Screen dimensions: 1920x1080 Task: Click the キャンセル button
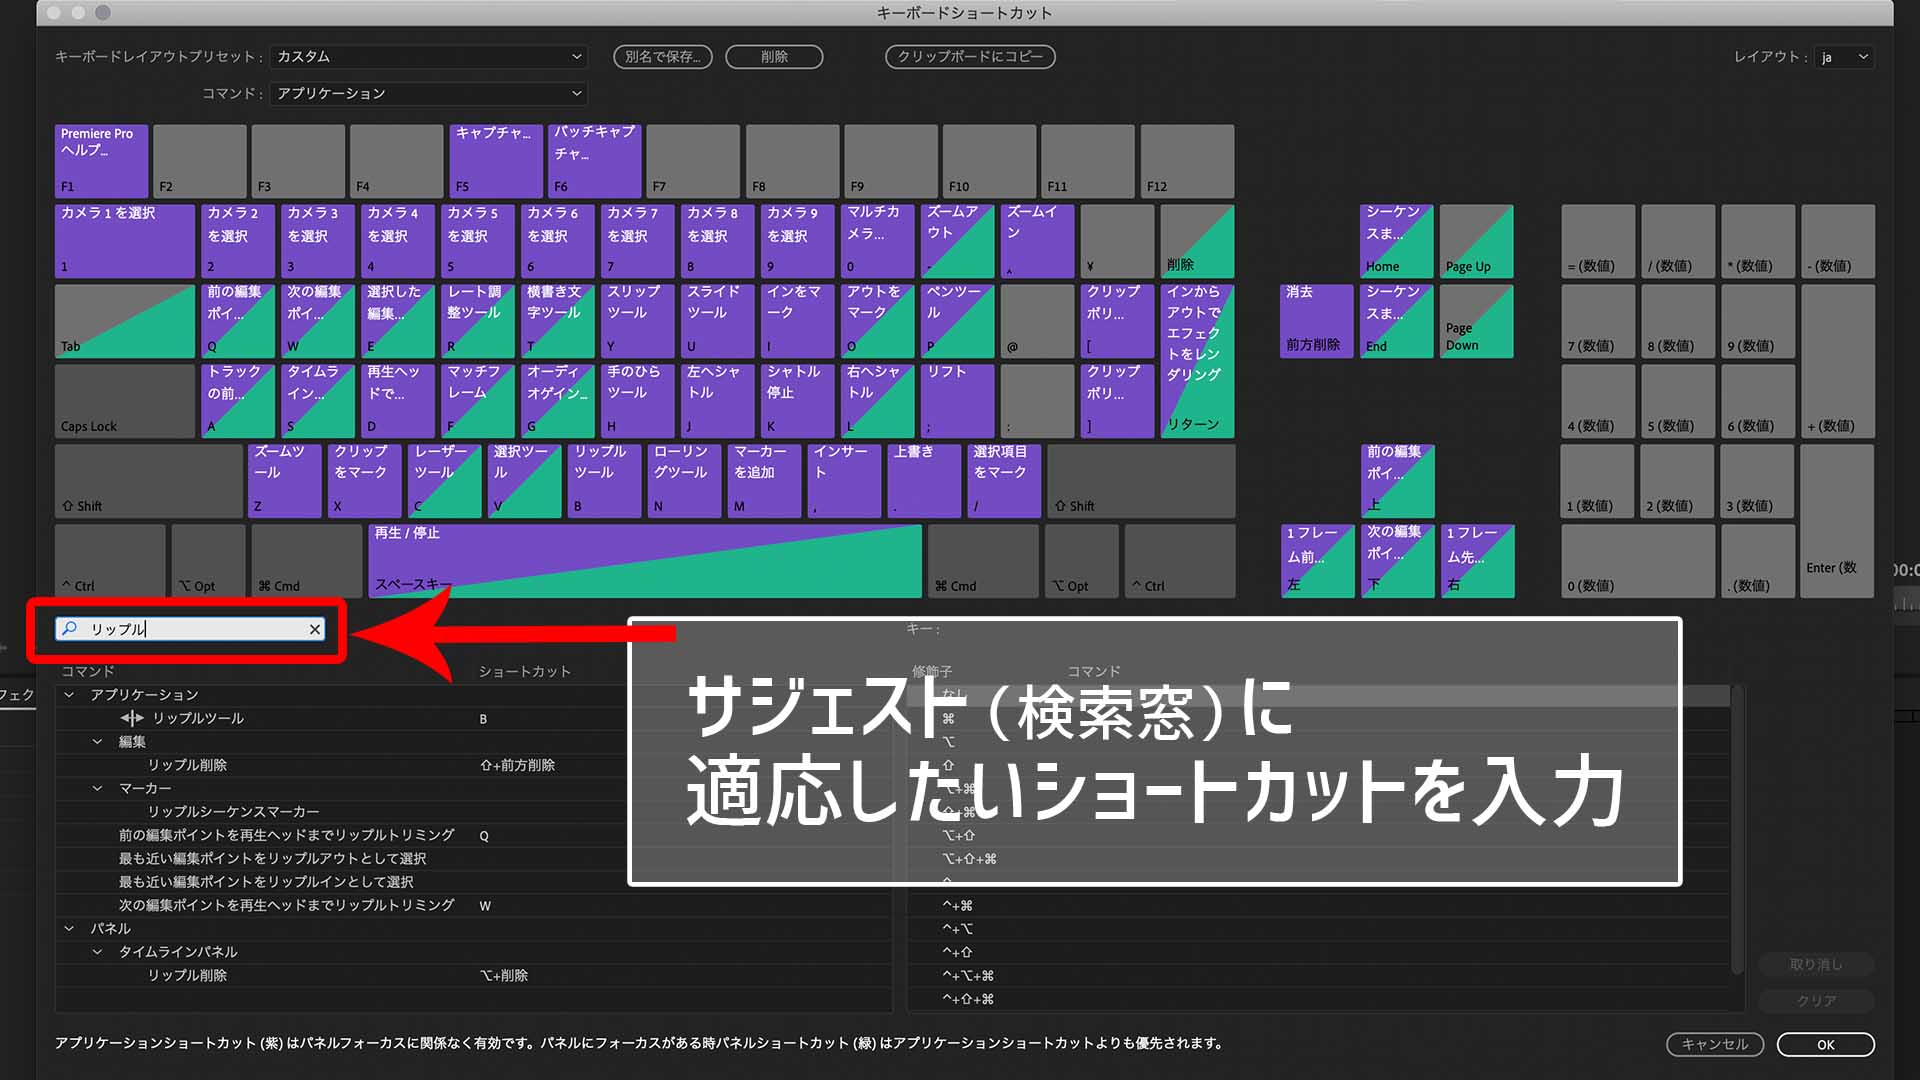[x=1715, y=1044]
